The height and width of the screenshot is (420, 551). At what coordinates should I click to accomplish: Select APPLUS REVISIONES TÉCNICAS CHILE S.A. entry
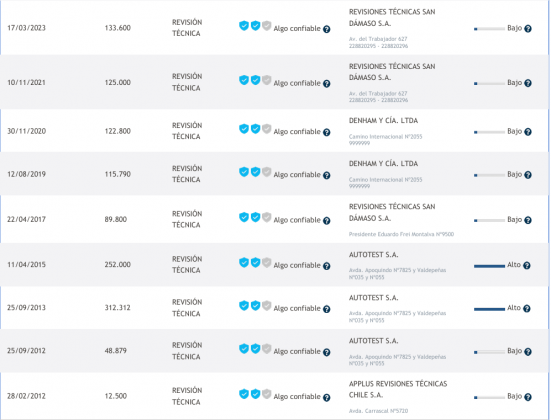[x=398, y=389]
